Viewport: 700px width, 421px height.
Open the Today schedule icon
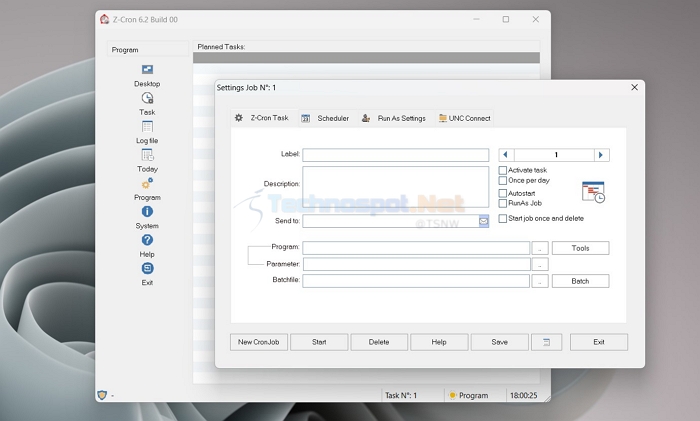click(147, 155)
